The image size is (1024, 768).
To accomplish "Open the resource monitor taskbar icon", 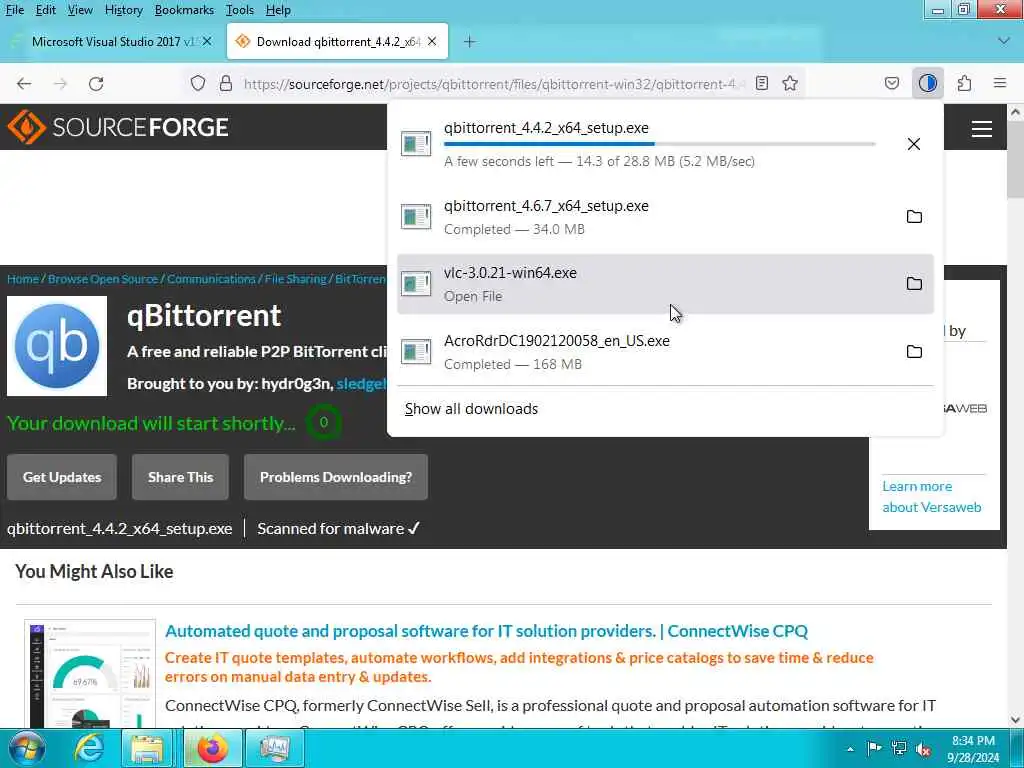I will pos(275,748).
